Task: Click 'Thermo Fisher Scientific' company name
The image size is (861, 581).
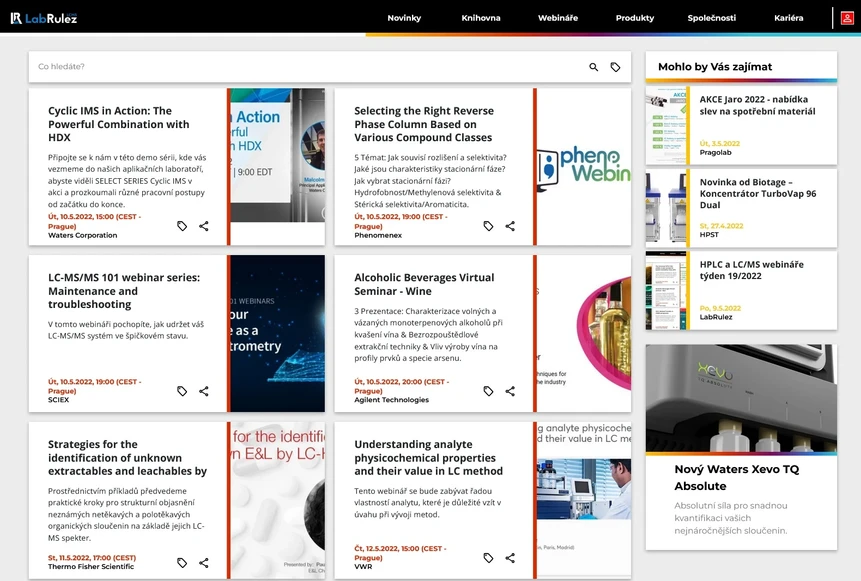Action: [91, 566]
